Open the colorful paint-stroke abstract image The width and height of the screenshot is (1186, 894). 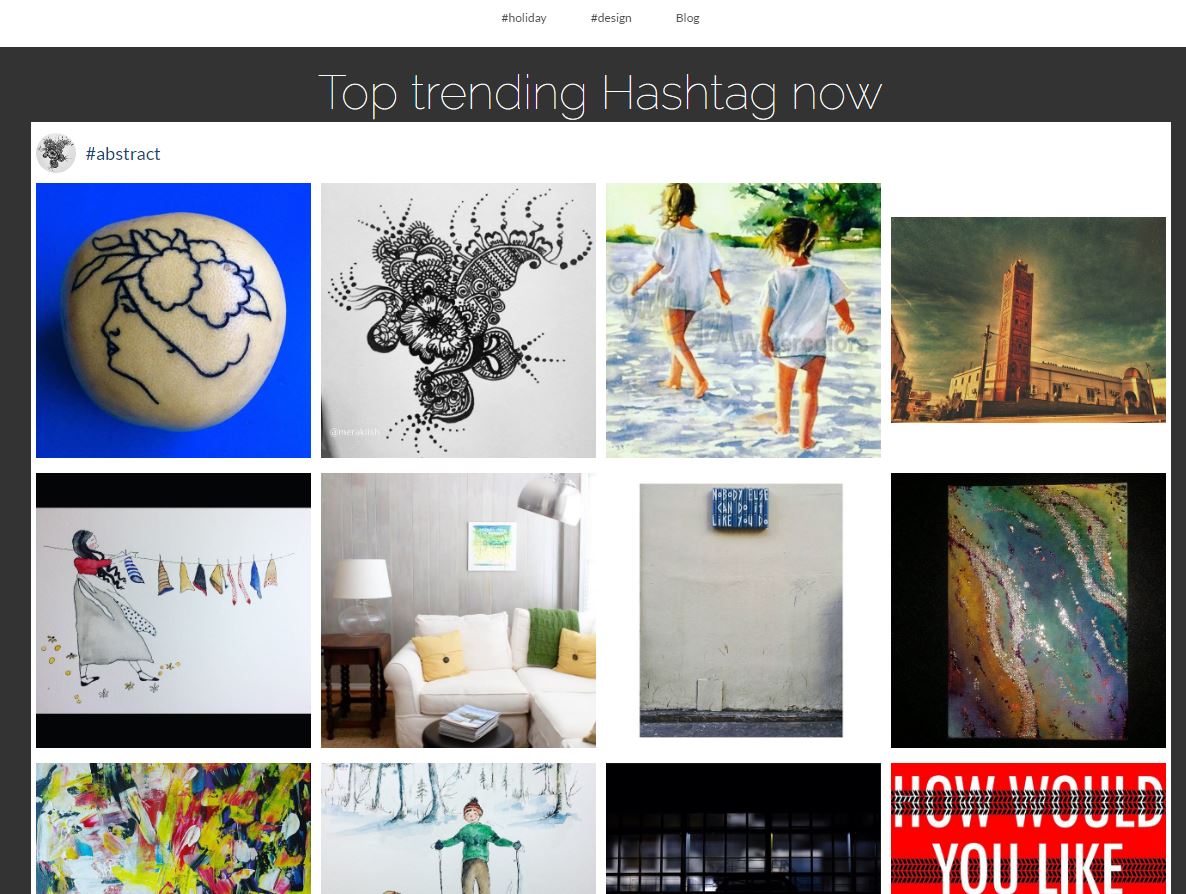click(x=173, y=828)
